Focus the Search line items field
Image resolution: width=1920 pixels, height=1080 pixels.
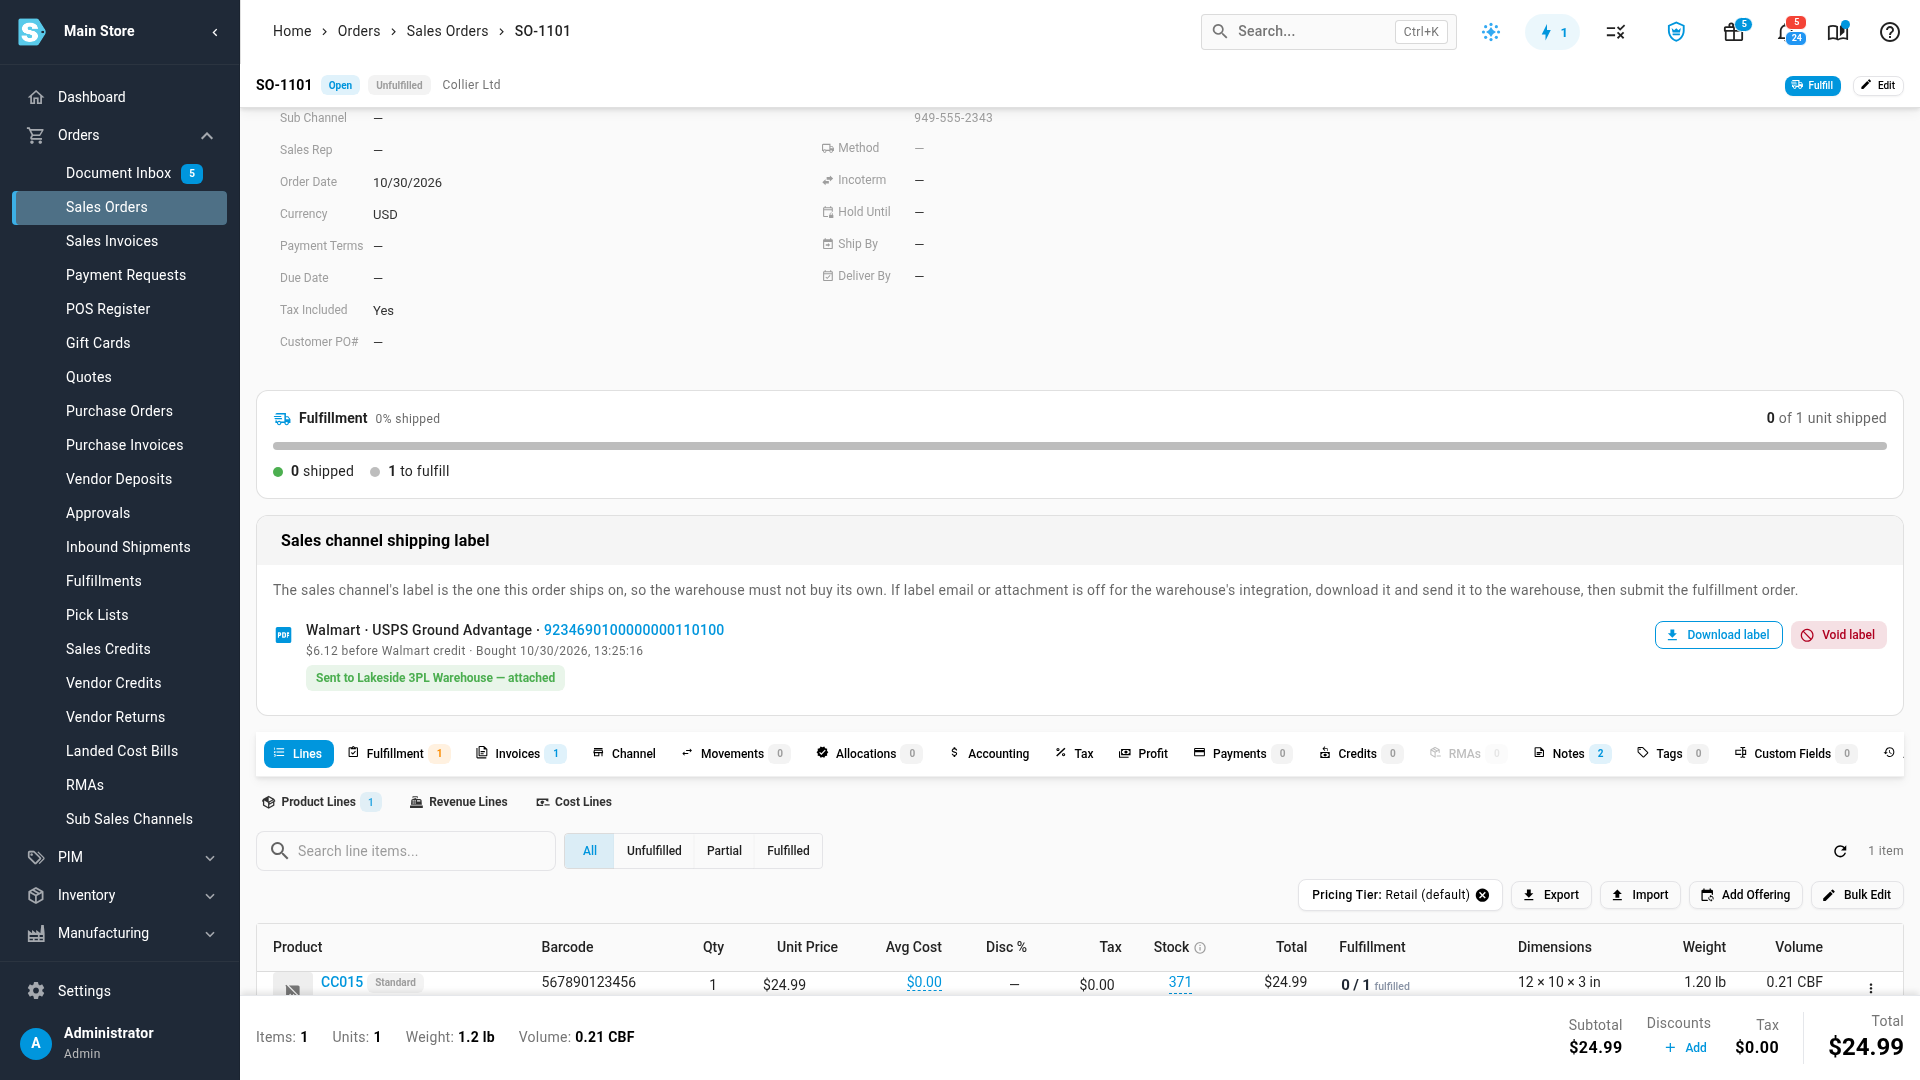[406, 851]
